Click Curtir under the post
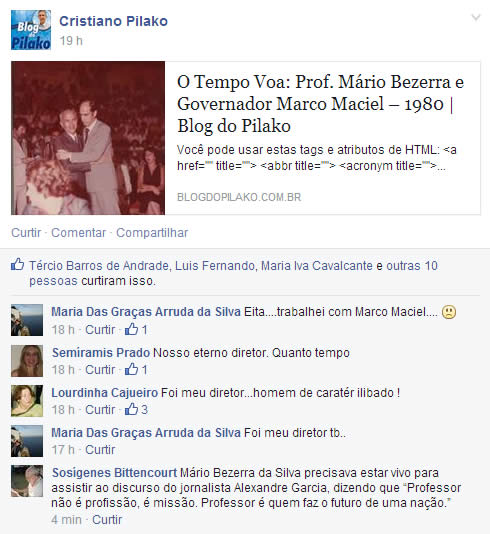This screenshot has width=490, height=534. tap(26, 233)
